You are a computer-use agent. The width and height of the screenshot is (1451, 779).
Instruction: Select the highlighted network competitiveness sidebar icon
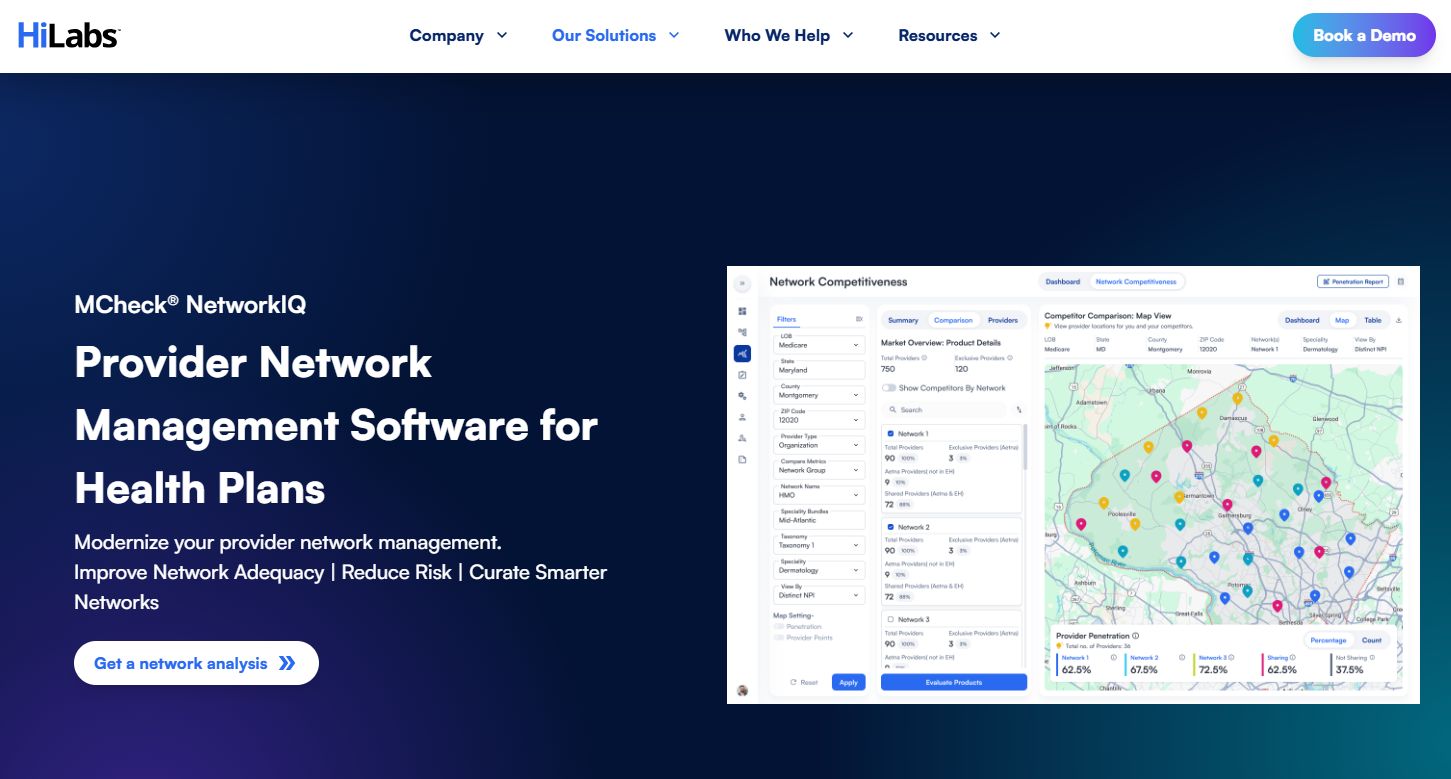click(742, 353)
